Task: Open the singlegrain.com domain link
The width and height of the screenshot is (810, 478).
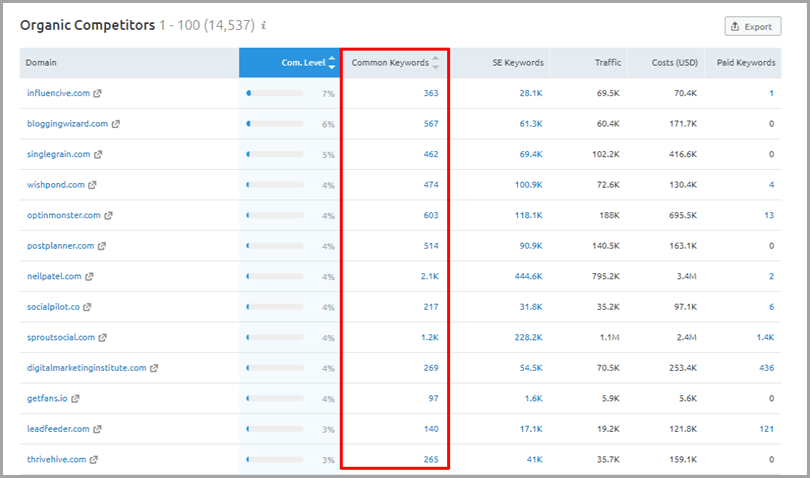Action: (x=59, y=154)
